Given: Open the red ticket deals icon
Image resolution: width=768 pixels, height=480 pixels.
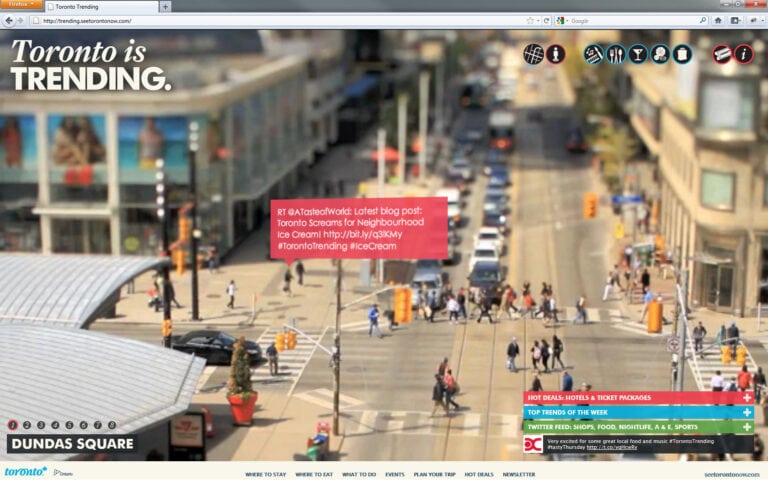Looking at the screenshot, I should point(722,54).
